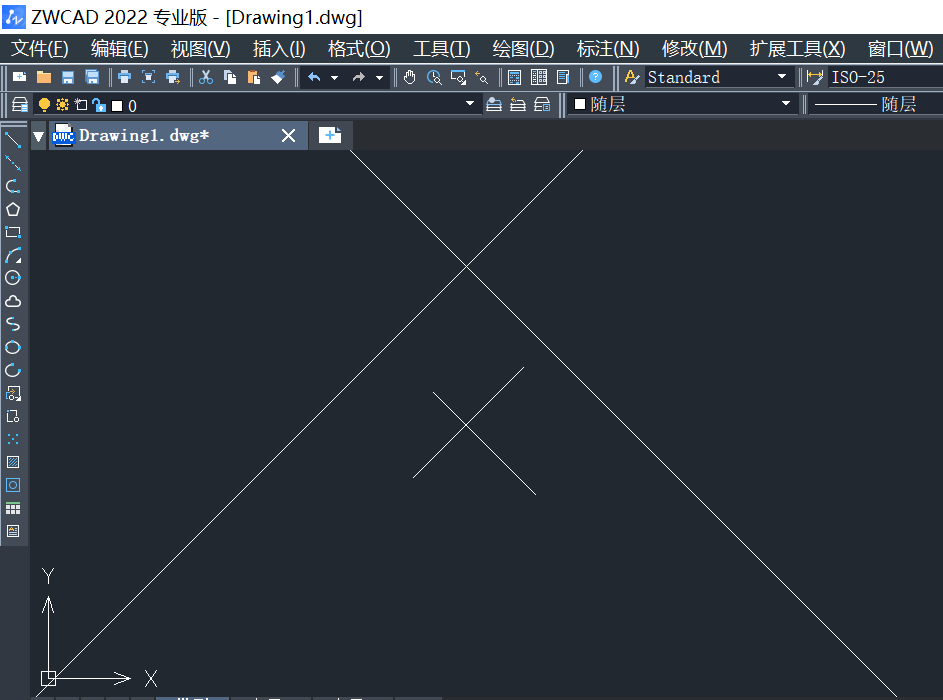Click the Text Style icon
This screenshot has width=943, height=700.
pyautogui.click(x=631, y=77)
